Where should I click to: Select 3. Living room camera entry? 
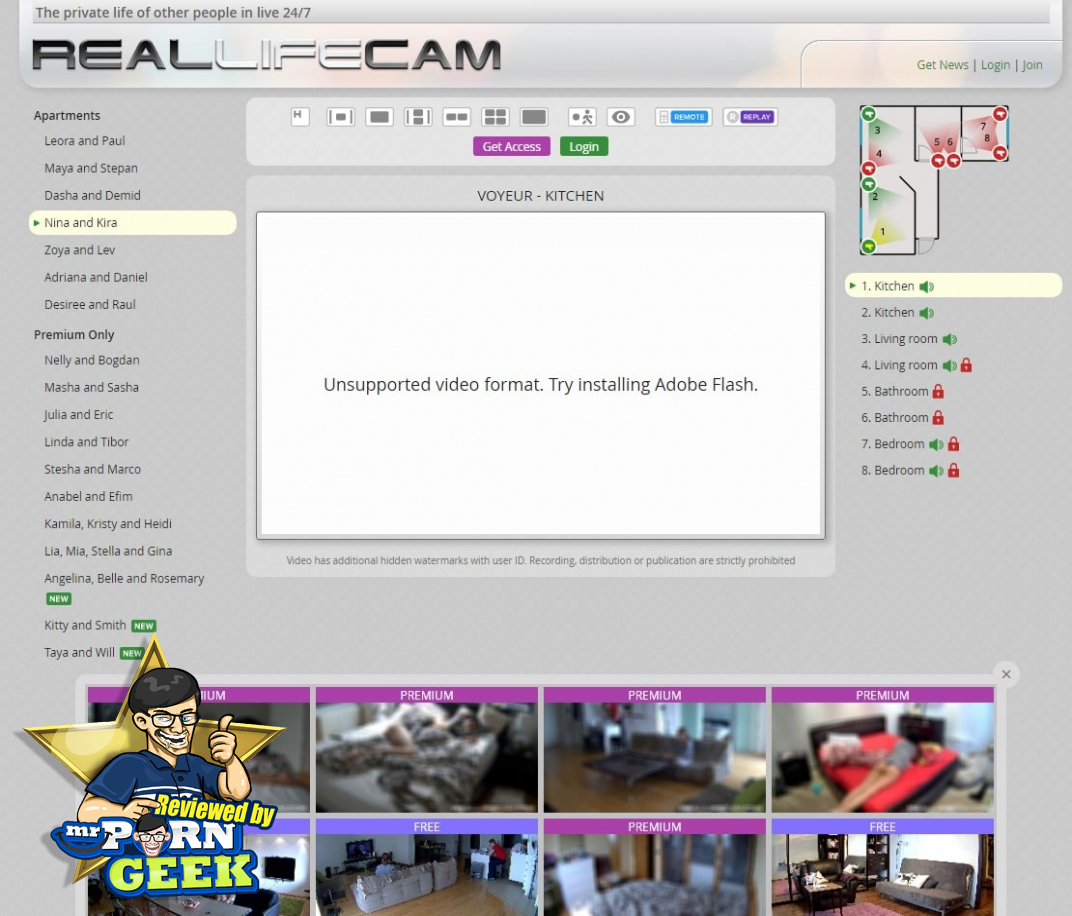(899, 339)
